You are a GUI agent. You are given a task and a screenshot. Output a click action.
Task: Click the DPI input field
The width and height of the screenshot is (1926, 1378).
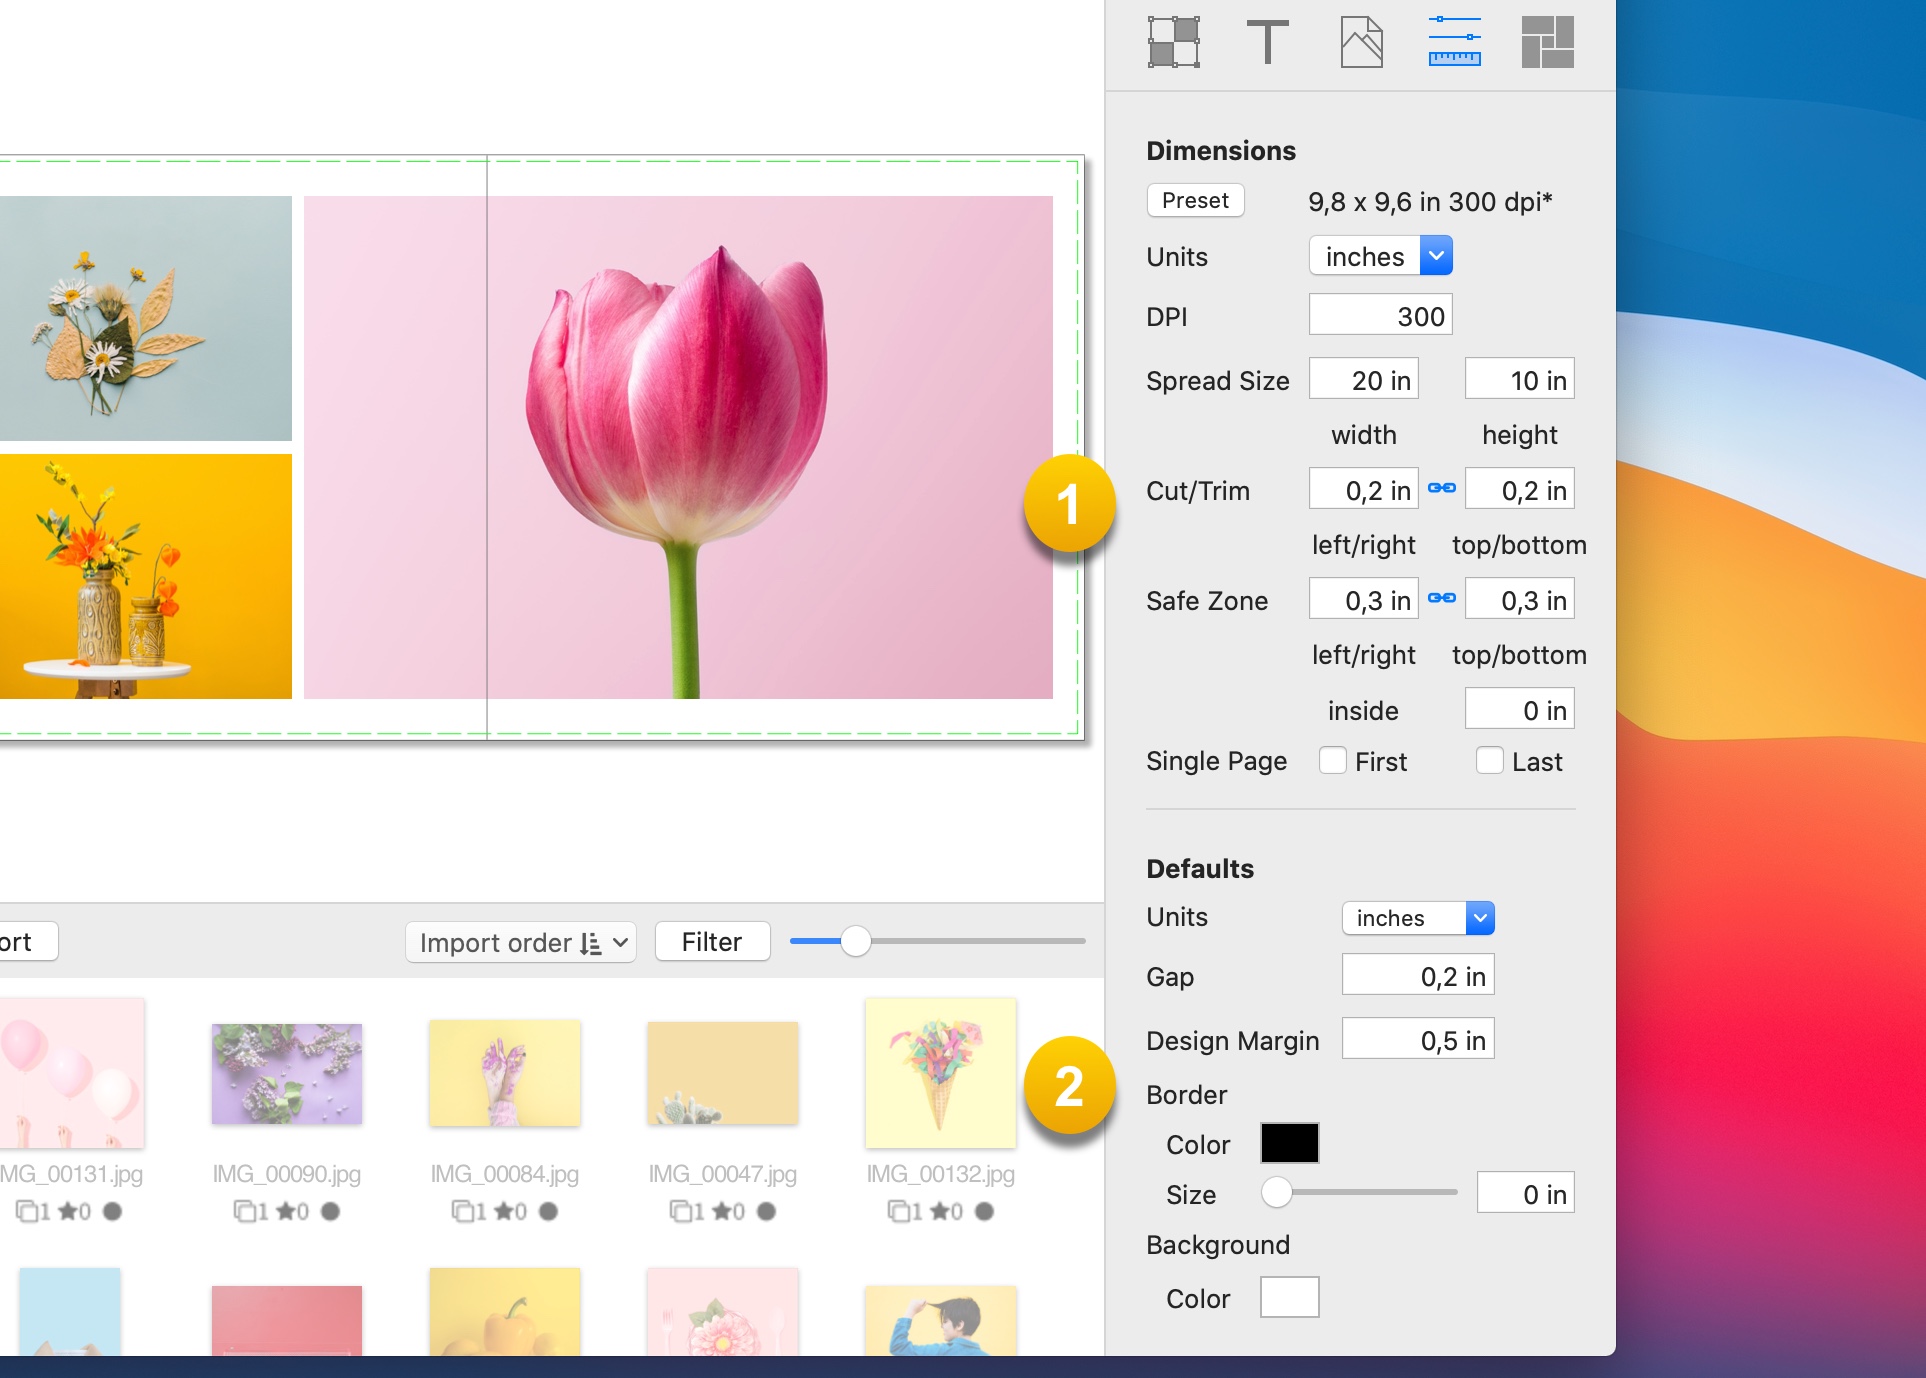tap(1379, 315)
